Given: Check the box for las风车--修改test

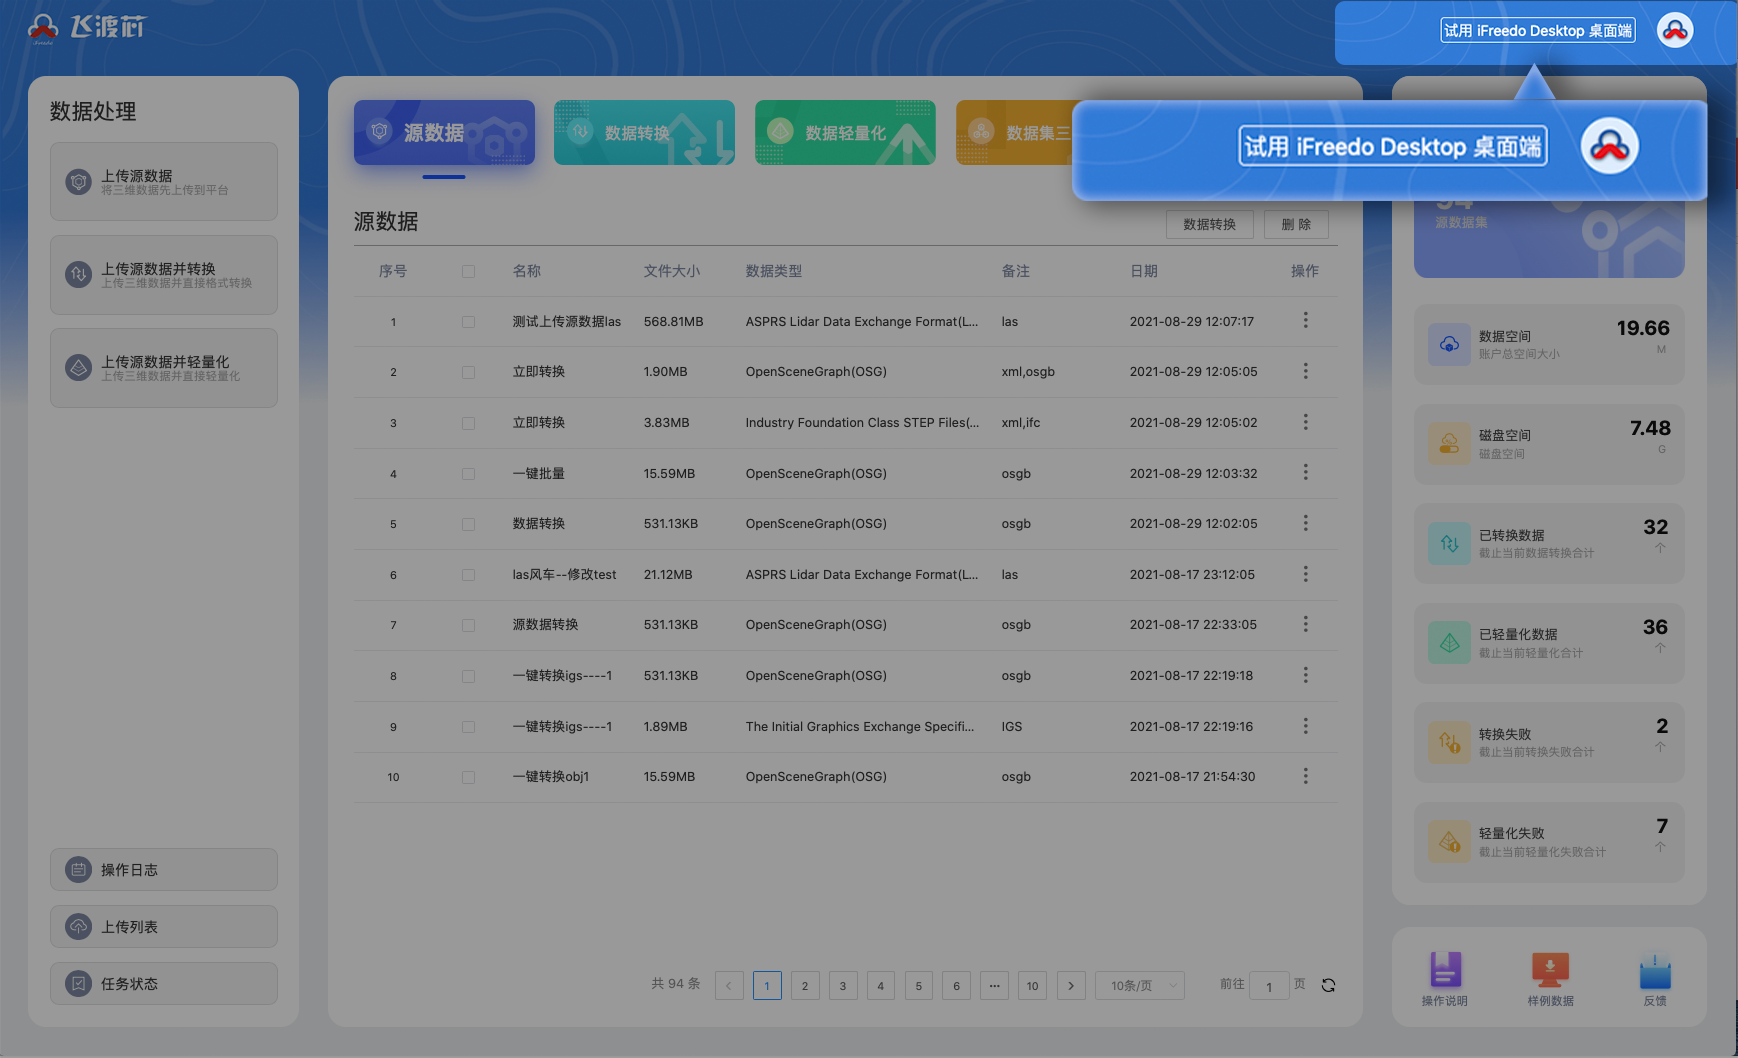Looking at the screenshot, I should (x=468, y=575).
